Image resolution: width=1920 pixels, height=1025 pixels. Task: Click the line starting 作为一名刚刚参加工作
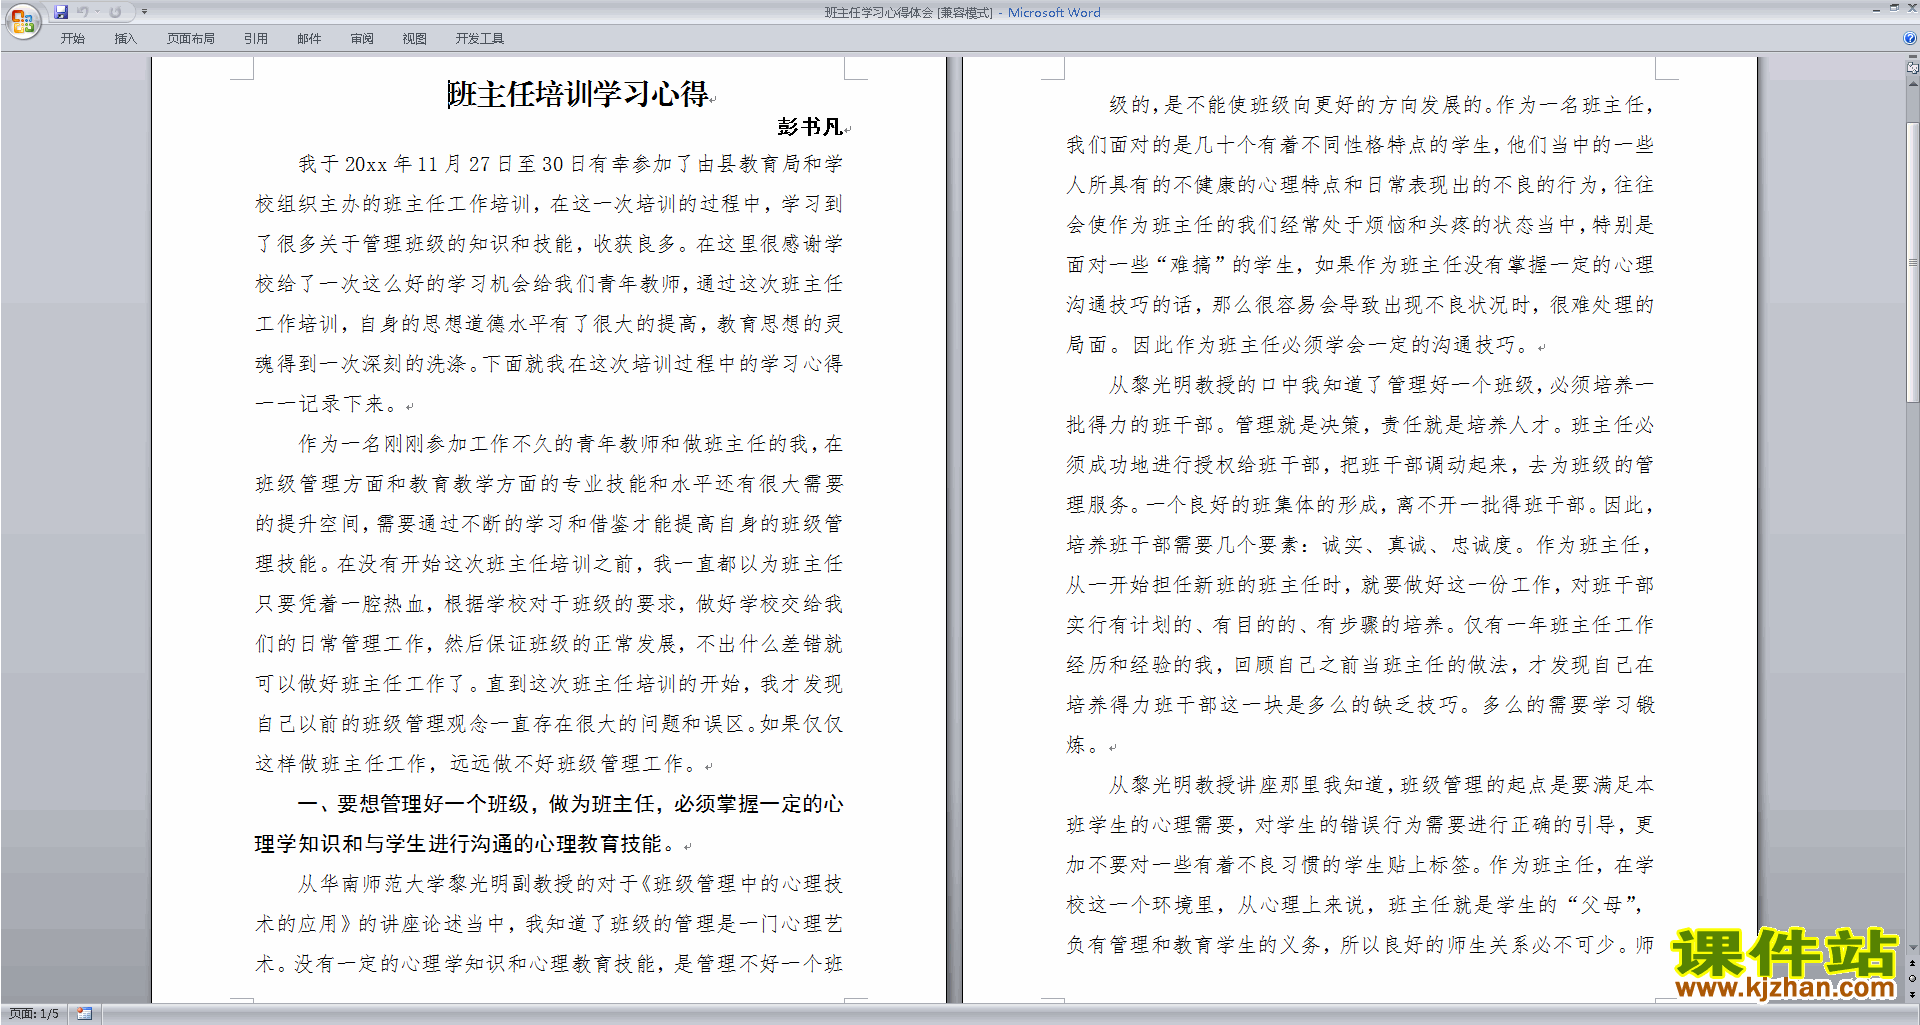[x=570, y=444]
